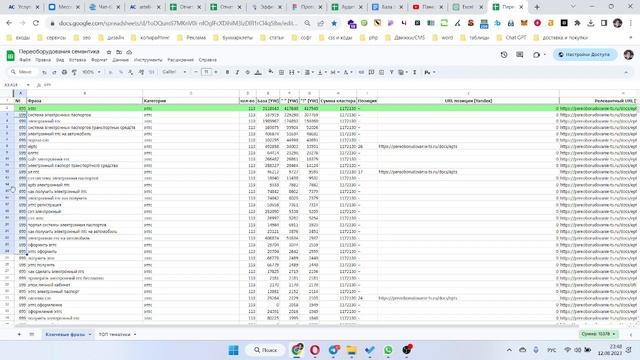
Task: Open the Расширения menu
Action: (180, 60)
